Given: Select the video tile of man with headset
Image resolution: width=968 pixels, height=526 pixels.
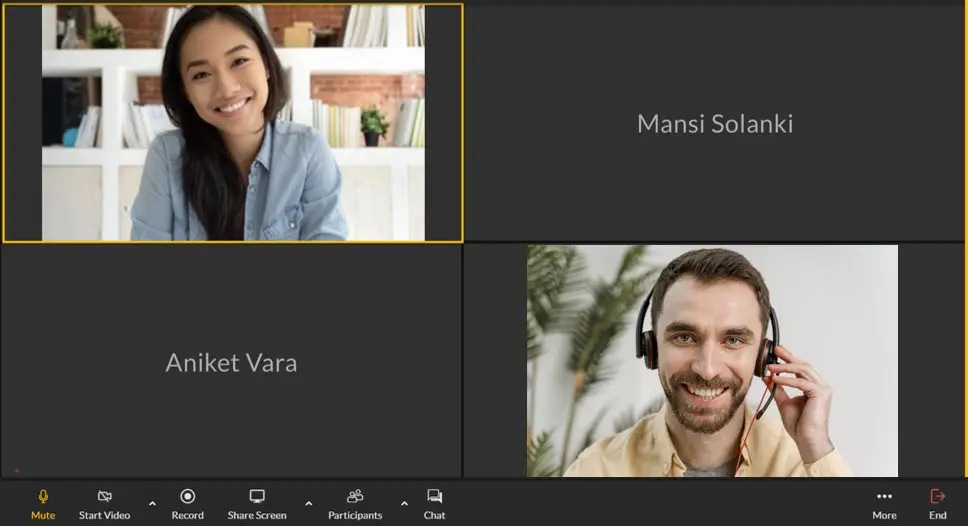Looking at the screenshot, I should (714, 361).
